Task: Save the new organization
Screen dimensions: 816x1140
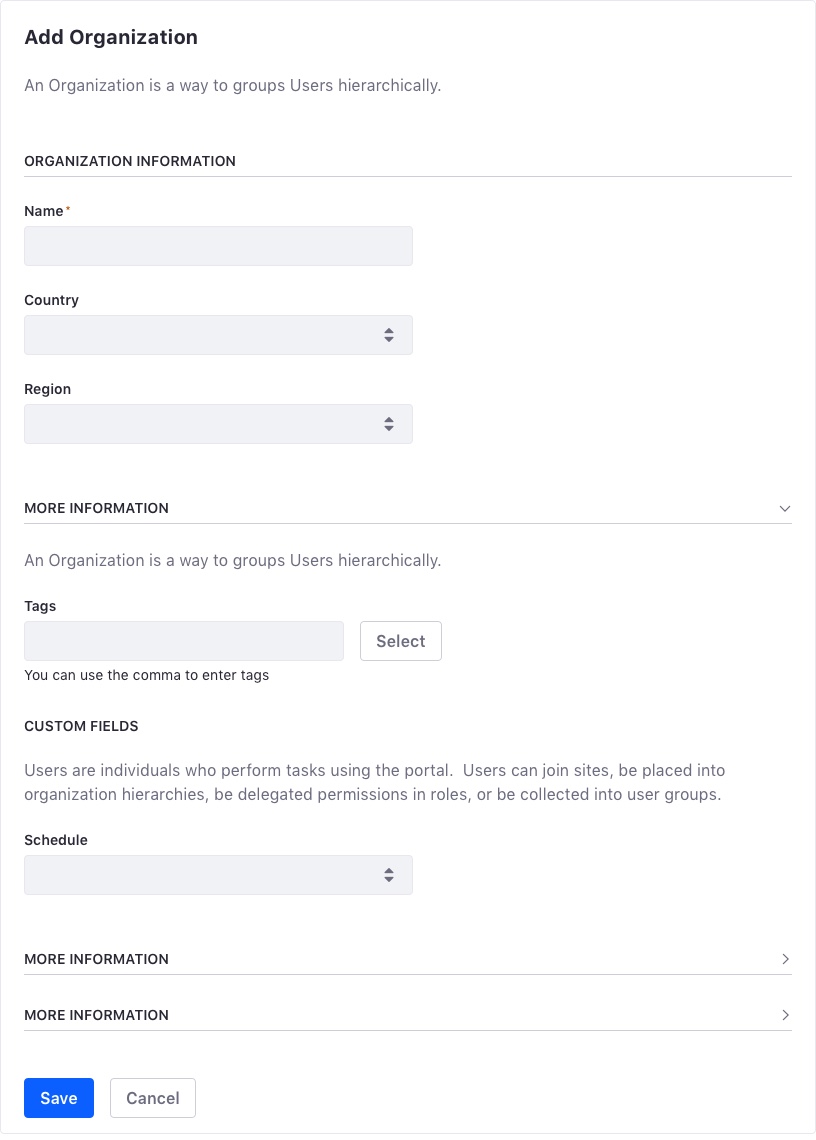Action: click(x=58, y=1098)
